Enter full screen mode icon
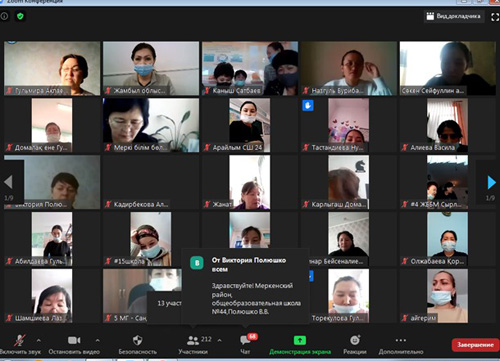Viewport: 500px width, 361px height. 495,17
